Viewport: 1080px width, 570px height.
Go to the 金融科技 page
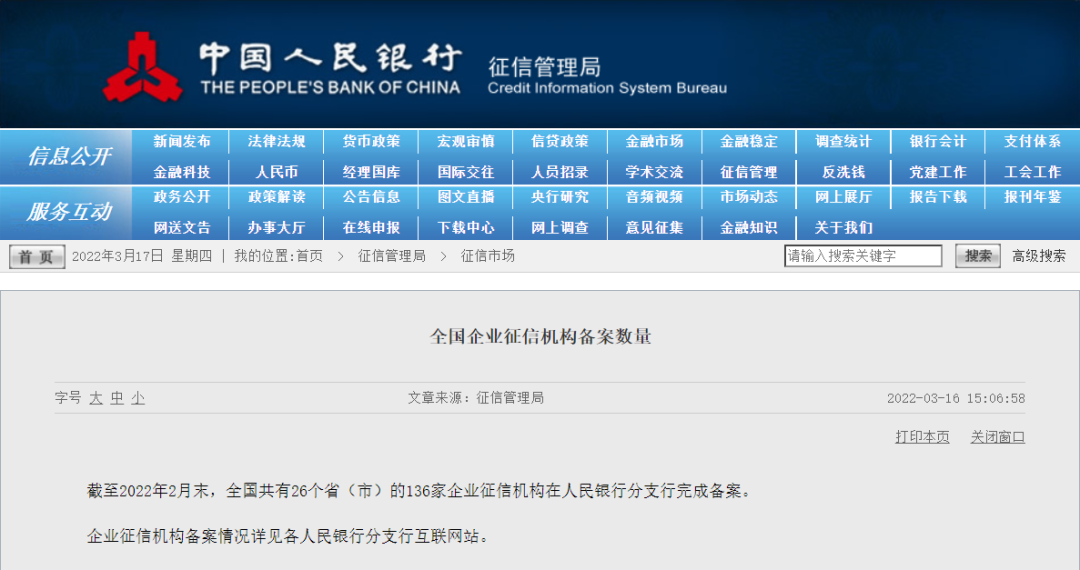tap(182, 172)
